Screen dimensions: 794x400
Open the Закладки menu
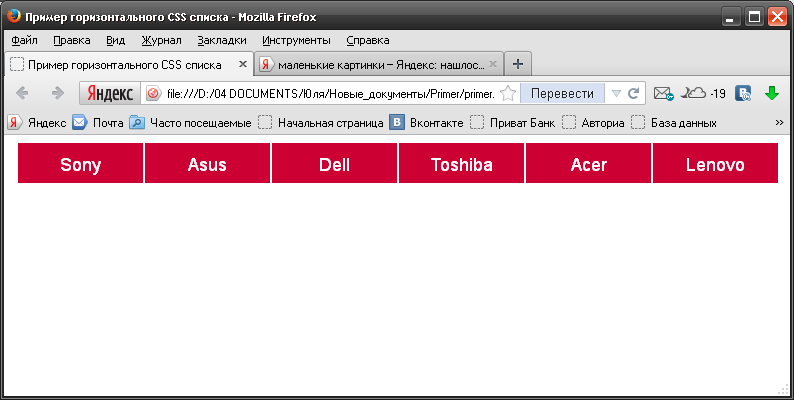click(222, 40)
